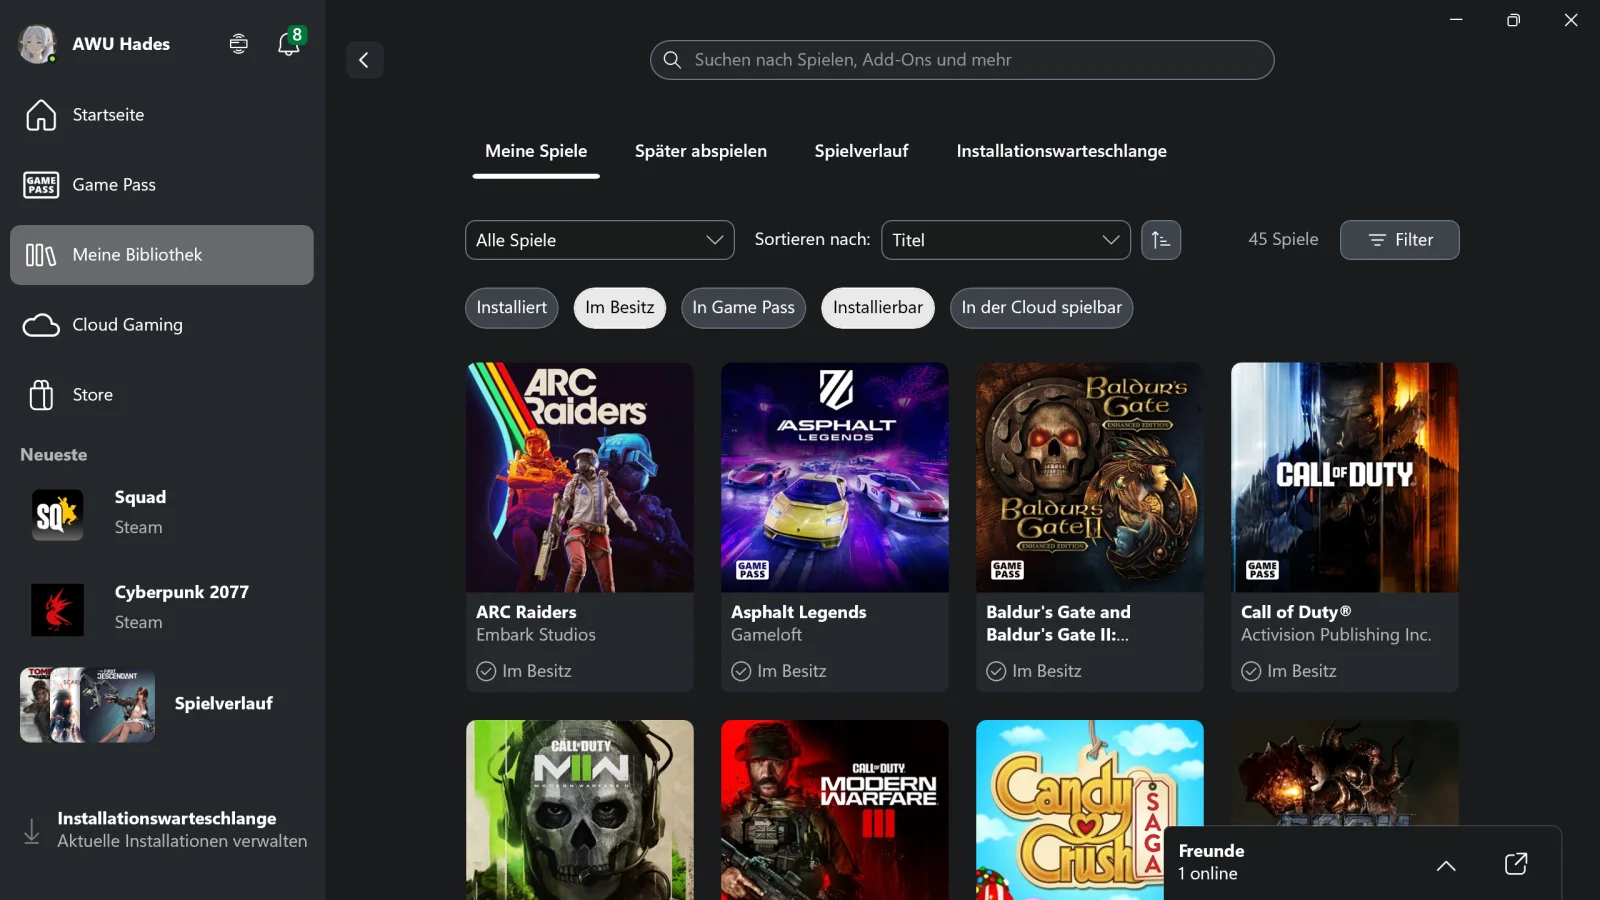Click the Installationswarteschlange download arrow icon
The image size is (1600, 900).
click(32, 831)
